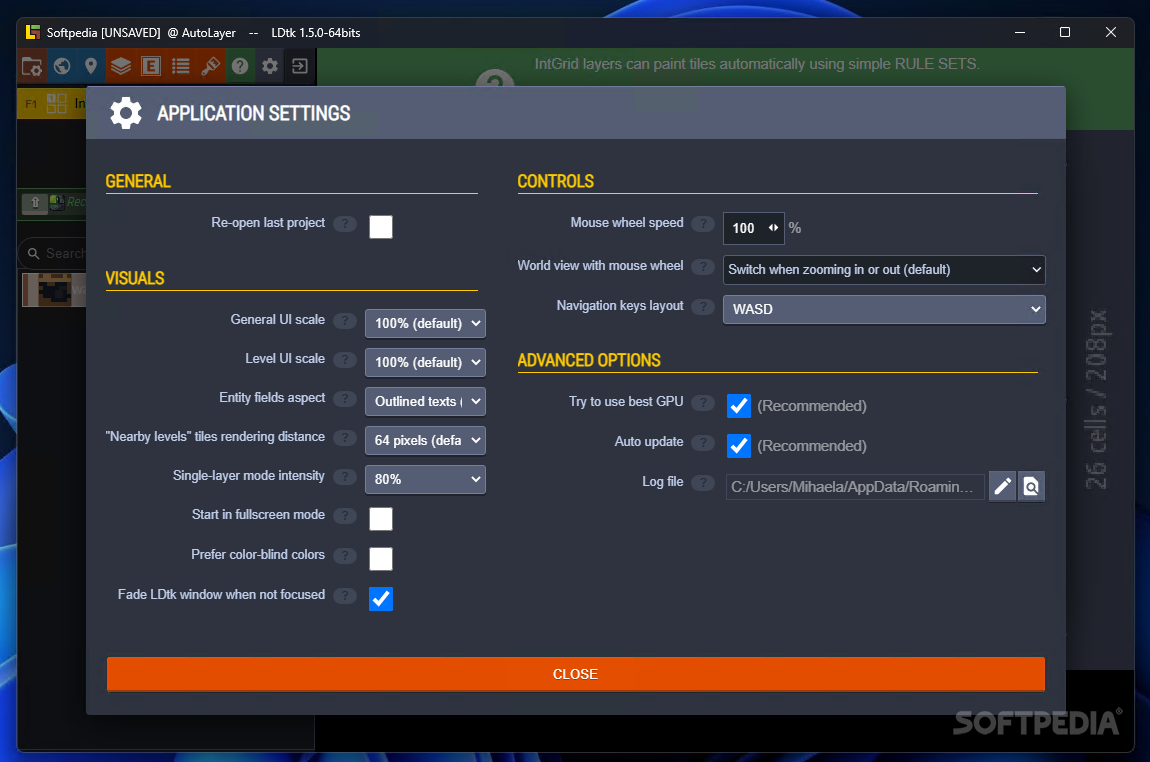Image resolution: width=1150 pixels, height=762 pixels.
Task: Open Help question mark toolbar icon
Action: pyautogui.click(x=240, y=67)
